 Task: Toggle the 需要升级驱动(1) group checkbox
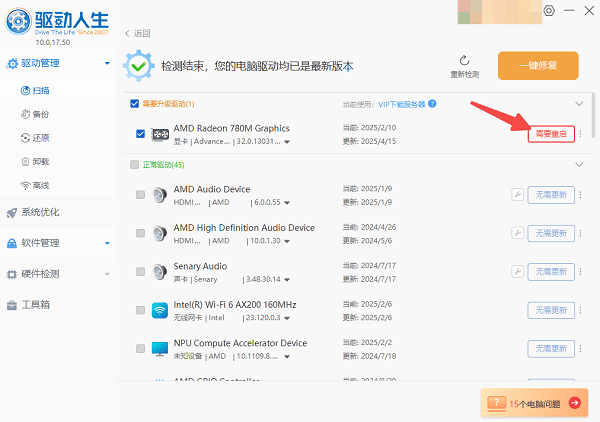coord(134,104)
